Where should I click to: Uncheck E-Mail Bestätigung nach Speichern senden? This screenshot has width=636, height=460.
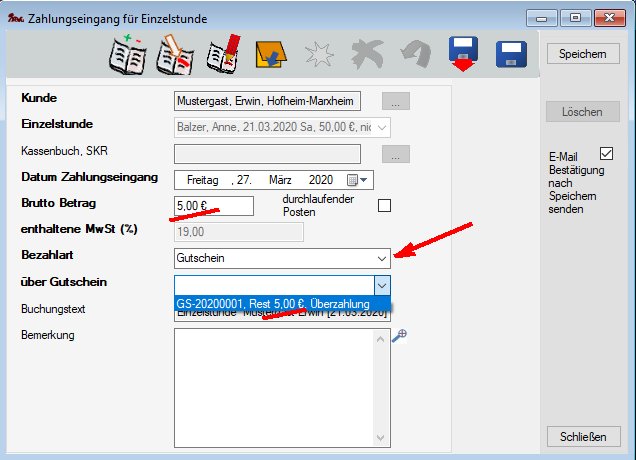(606, 154)
